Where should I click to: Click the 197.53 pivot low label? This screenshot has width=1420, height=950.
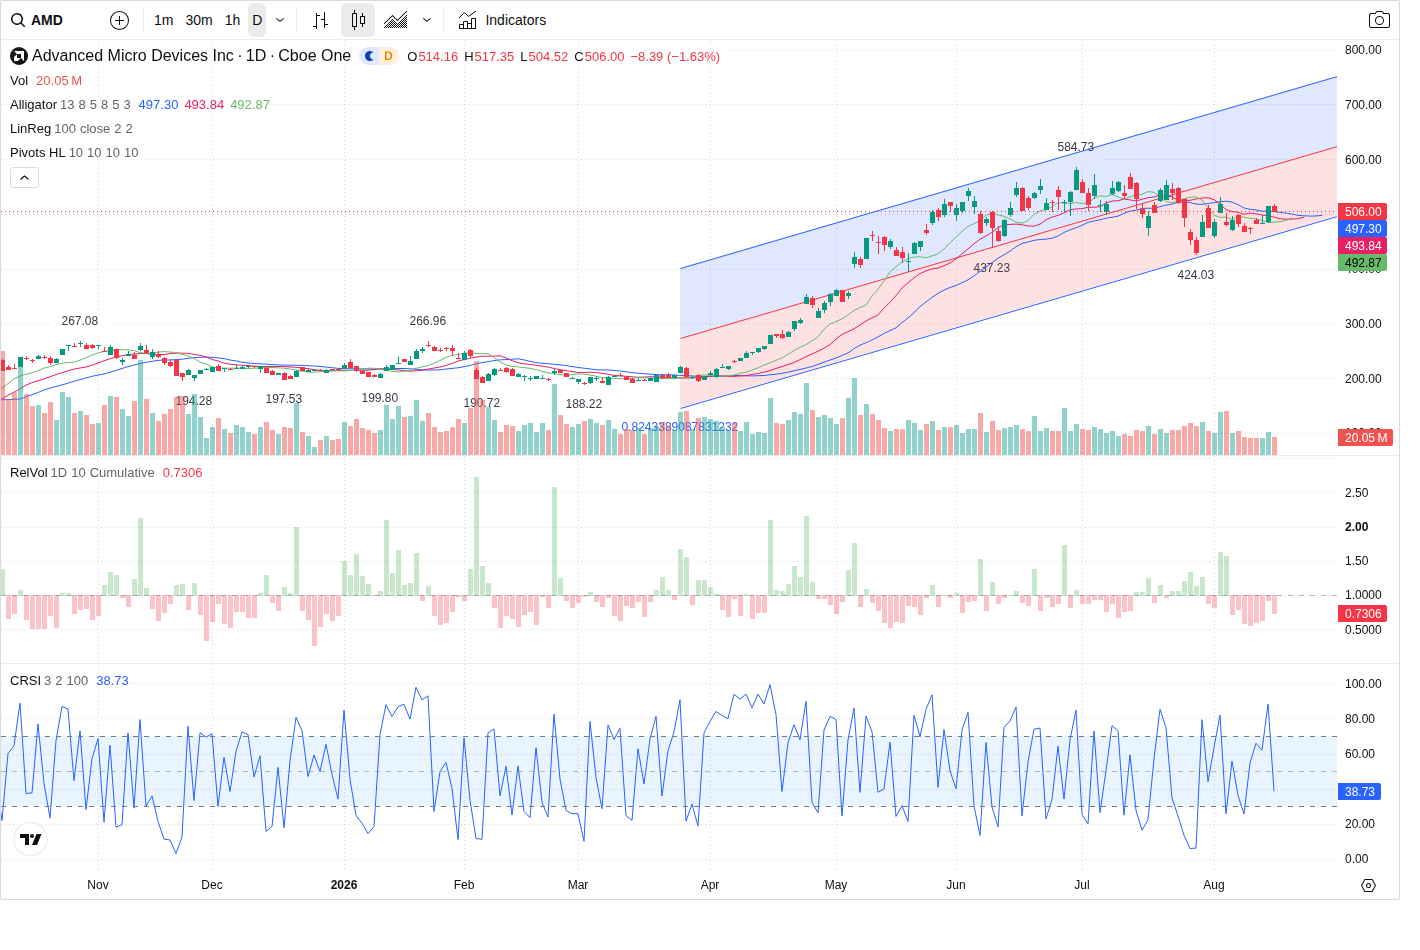[x=284, y=399]
